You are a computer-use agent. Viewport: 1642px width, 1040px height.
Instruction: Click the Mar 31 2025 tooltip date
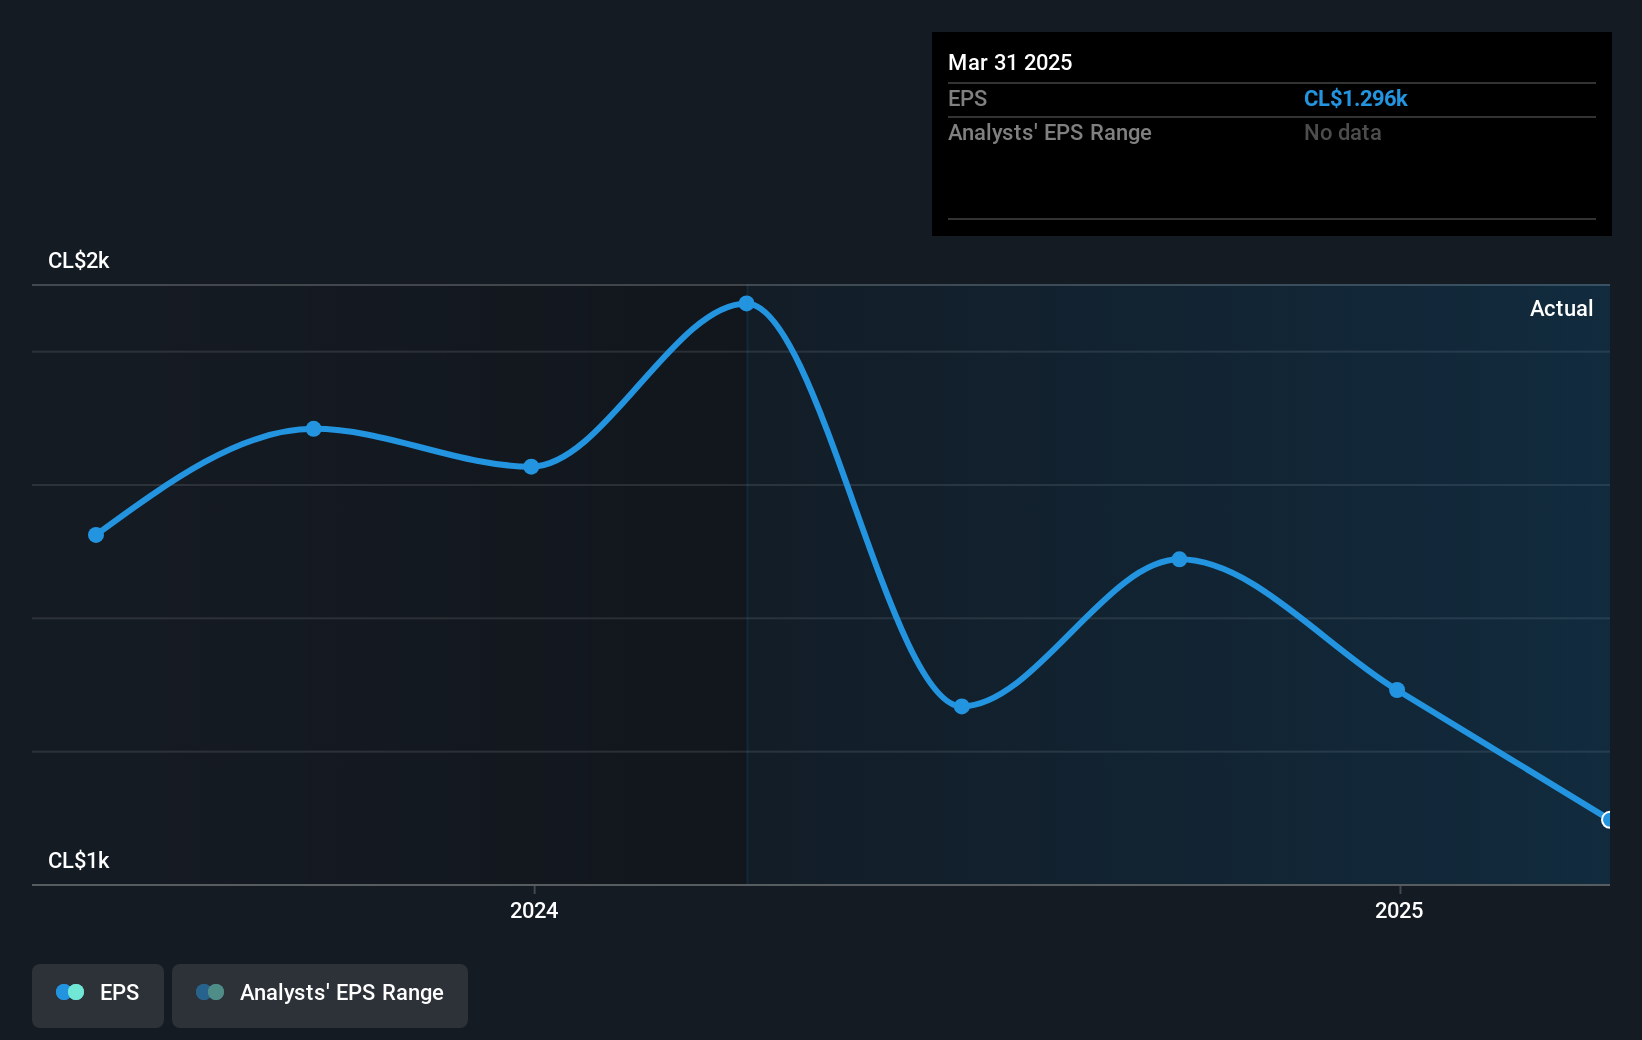(1010, 63)
